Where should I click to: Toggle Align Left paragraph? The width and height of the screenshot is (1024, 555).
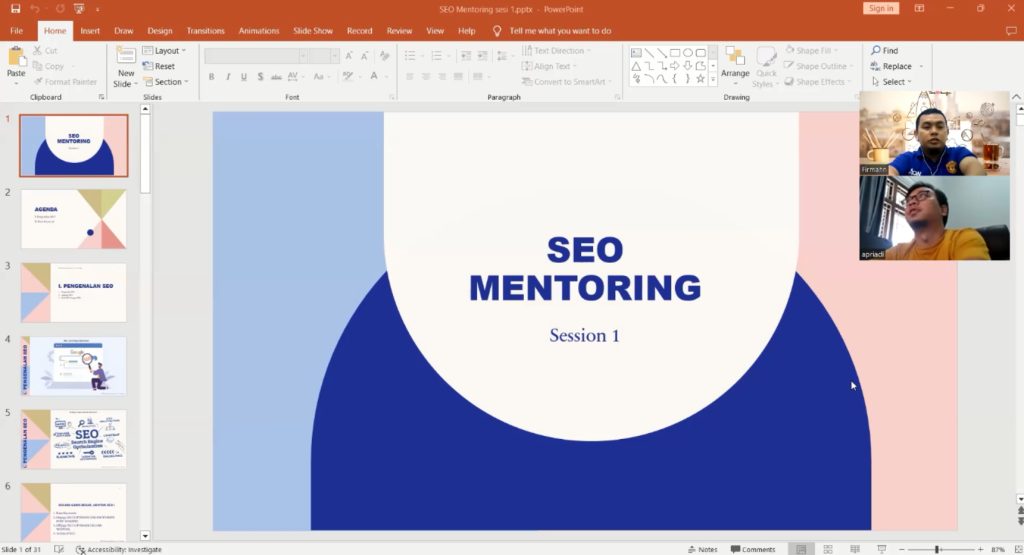click(409, 76)
